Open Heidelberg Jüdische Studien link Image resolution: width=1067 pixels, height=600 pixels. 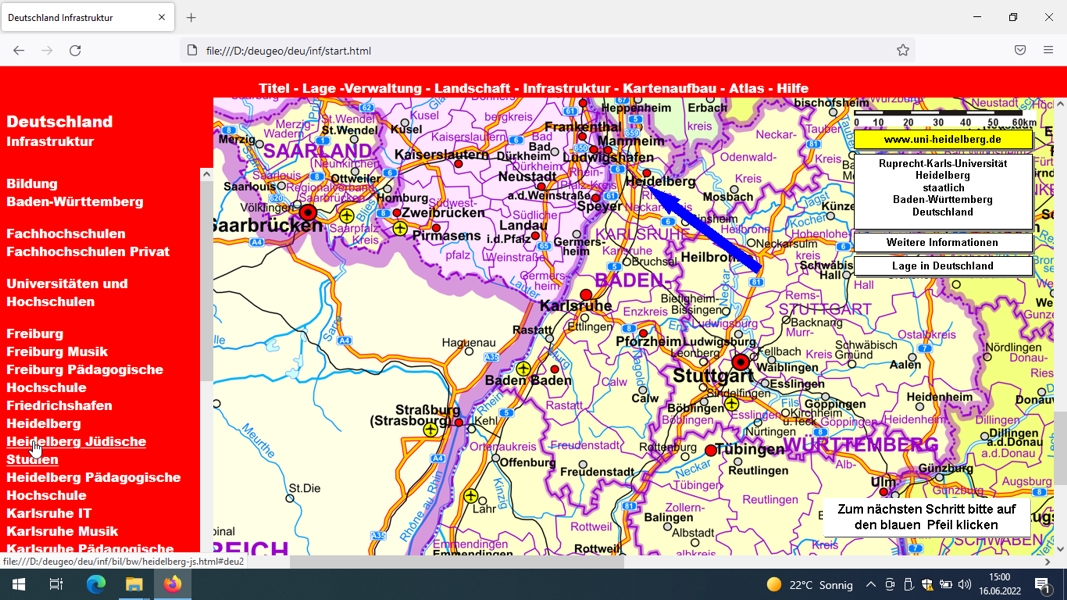point(76,450)
